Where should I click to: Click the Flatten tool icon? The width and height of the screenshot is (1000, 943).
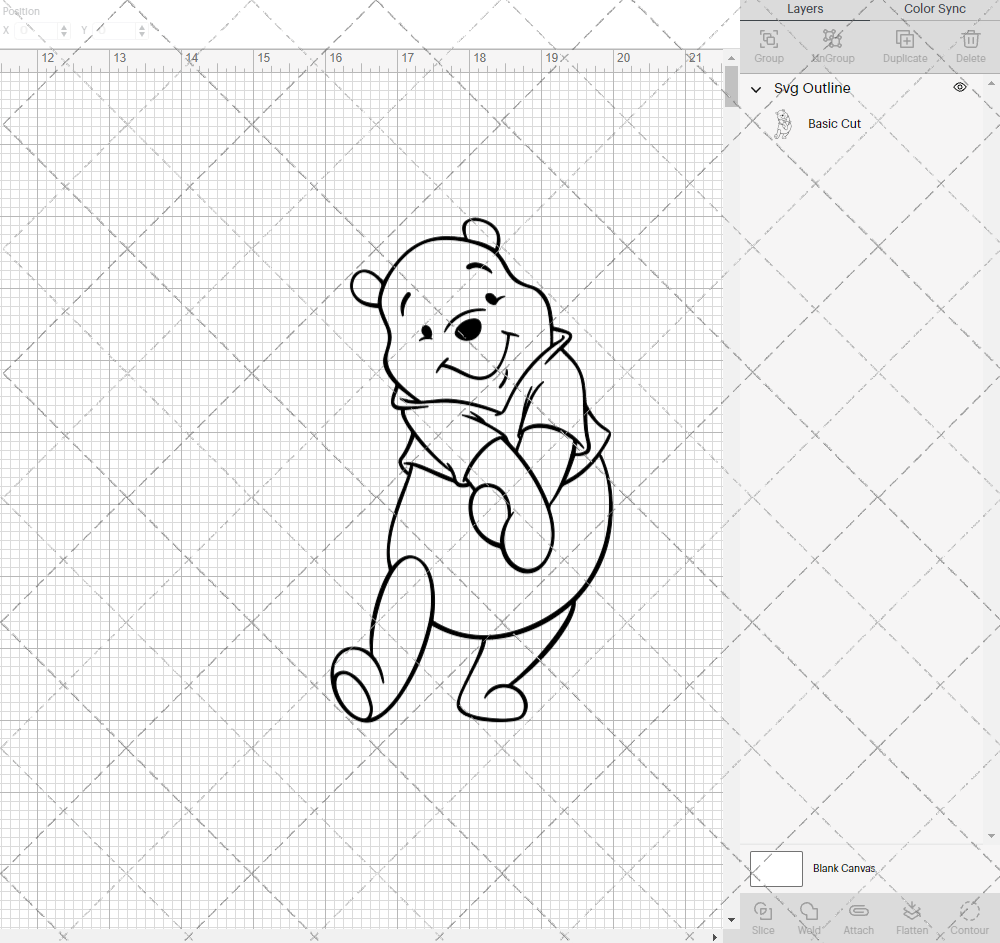(x=912, y=911)
